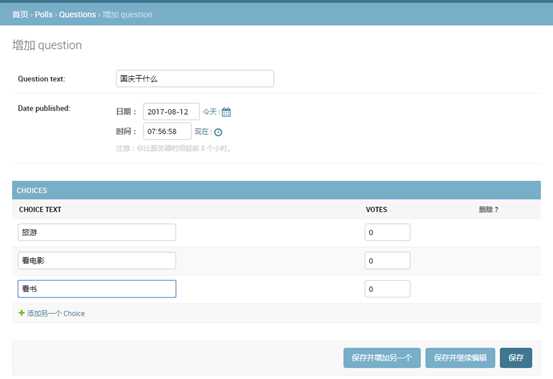Click the 日期 label

click(x=126, y=112)
